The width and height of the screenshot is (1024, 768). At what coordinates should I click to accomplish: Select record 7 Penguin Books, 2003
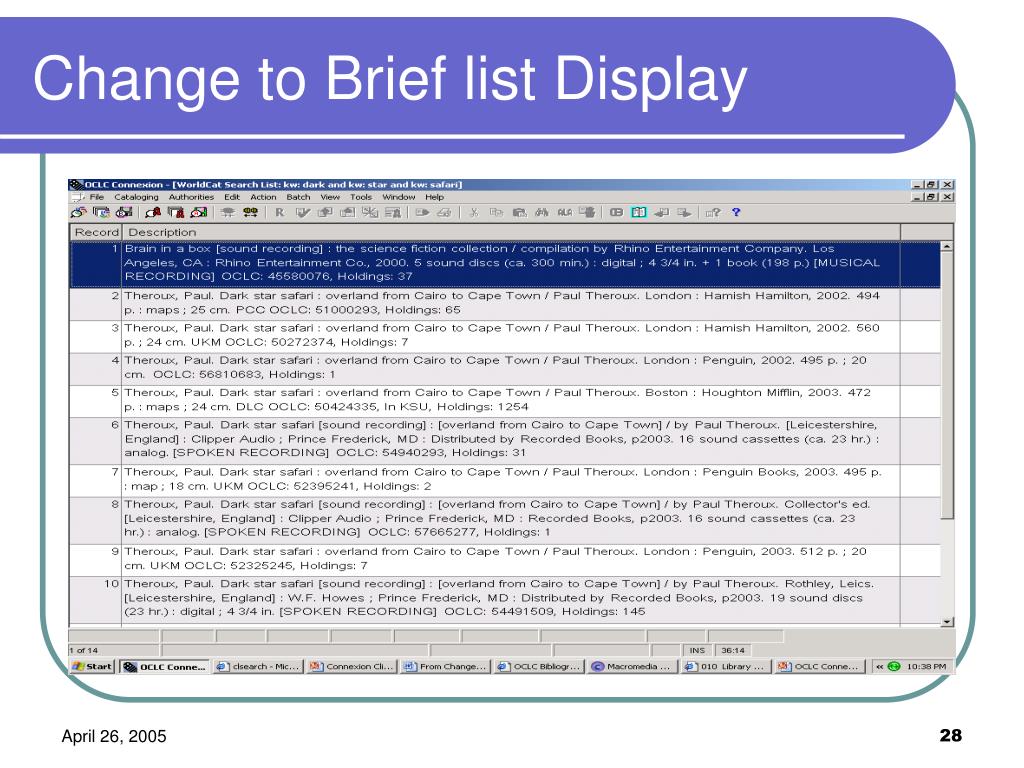pyautogui.click(x=505, y=481)
